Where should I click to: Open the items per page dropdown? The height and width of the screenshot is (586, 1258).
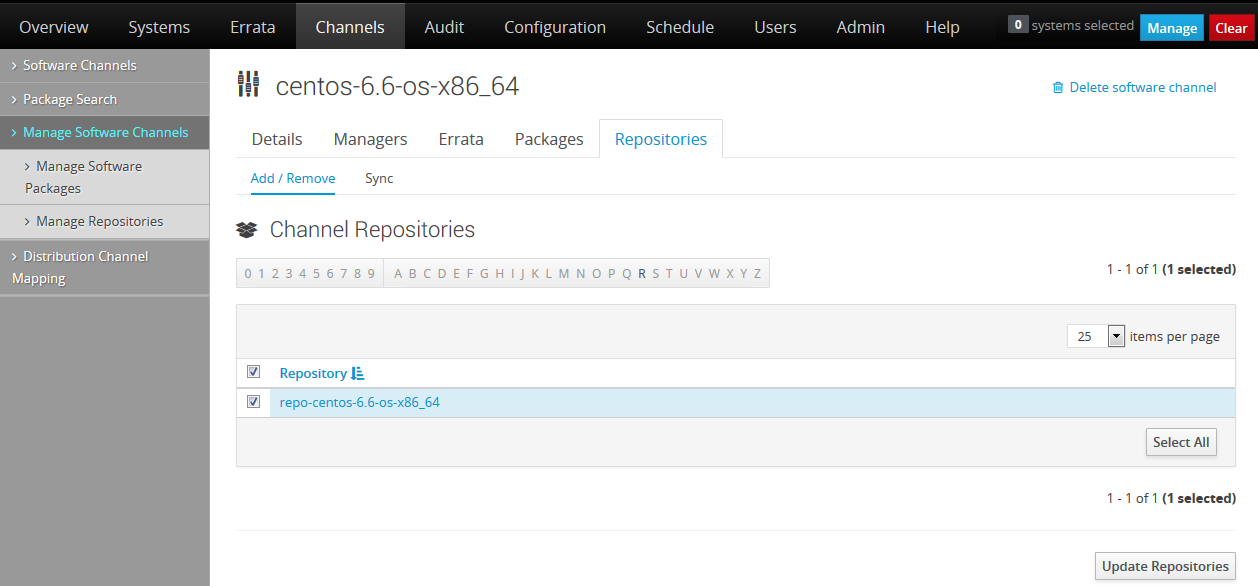[1096, 336]
